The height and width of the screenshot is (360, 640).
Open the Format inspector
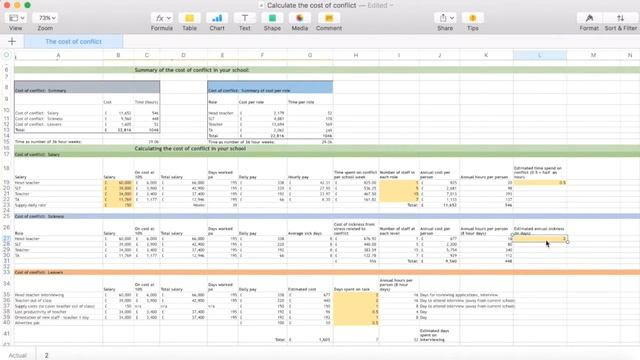pyautogui.click(x=589, y=18)
